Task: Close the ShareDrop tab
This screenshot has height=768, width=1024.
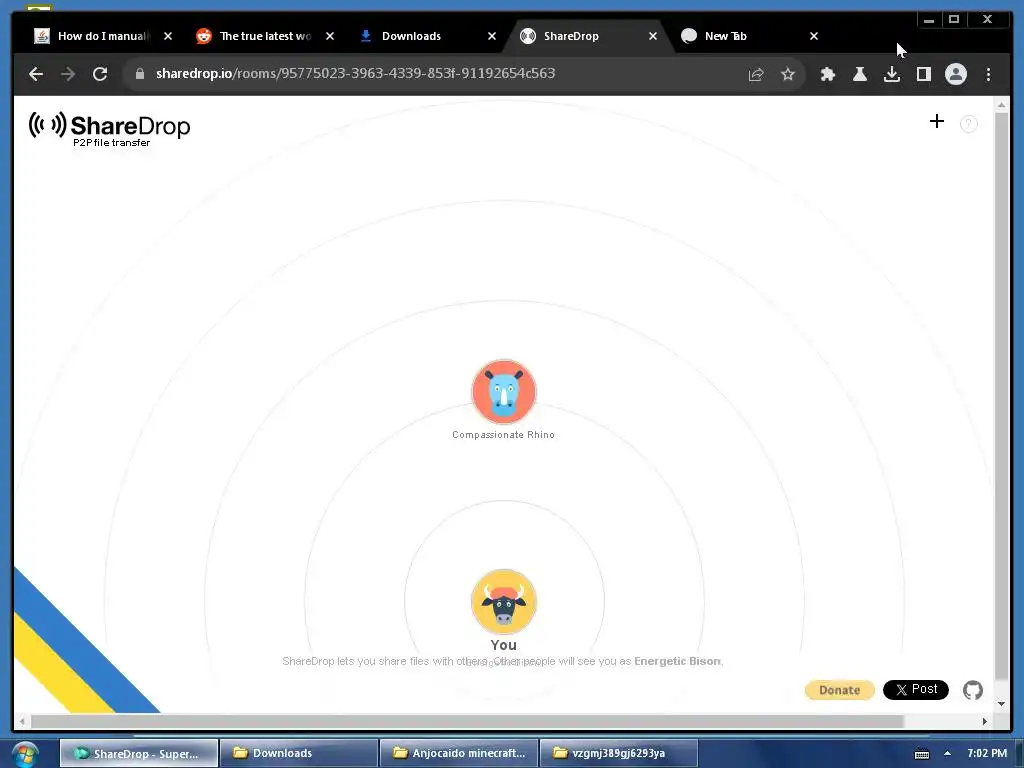Action: tap(652, 36)
